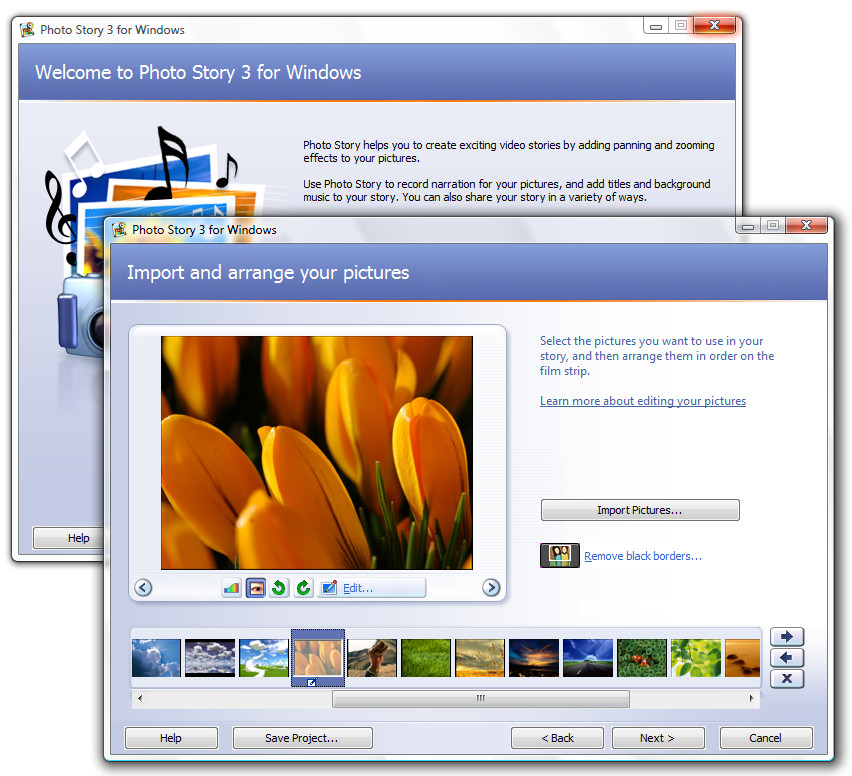852x776 pixels.
Task: Minimize the Welcome window behind
Action: tap(656, 26)
